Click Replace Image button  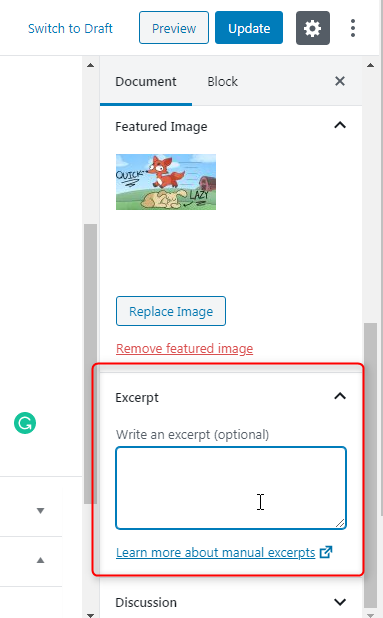pos(171,311)
